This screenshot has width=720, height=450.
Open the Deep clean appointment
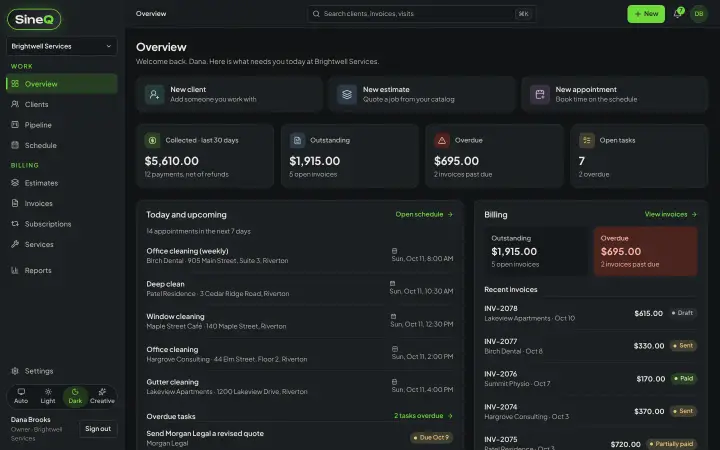coord(300,289)
